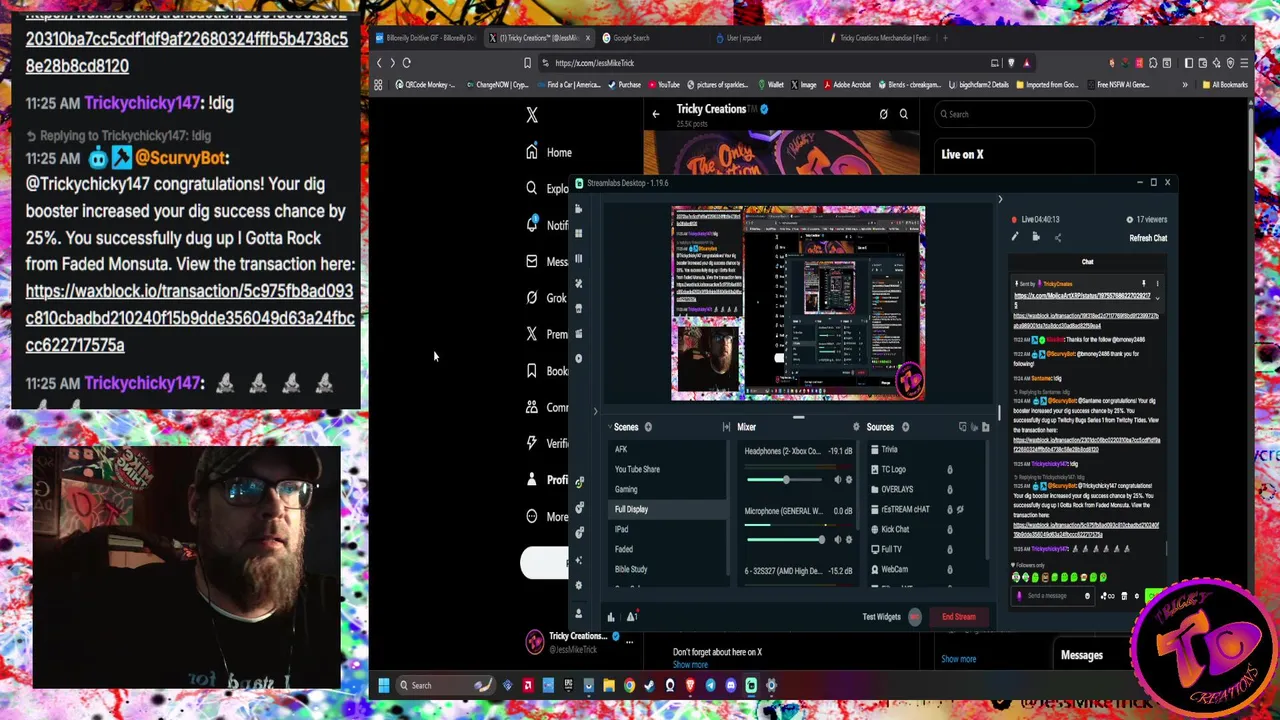Toggle visibility of the rEsTREAM cHAT source
The height and width of the screenshot is (720, 1280).
(960, 509)
